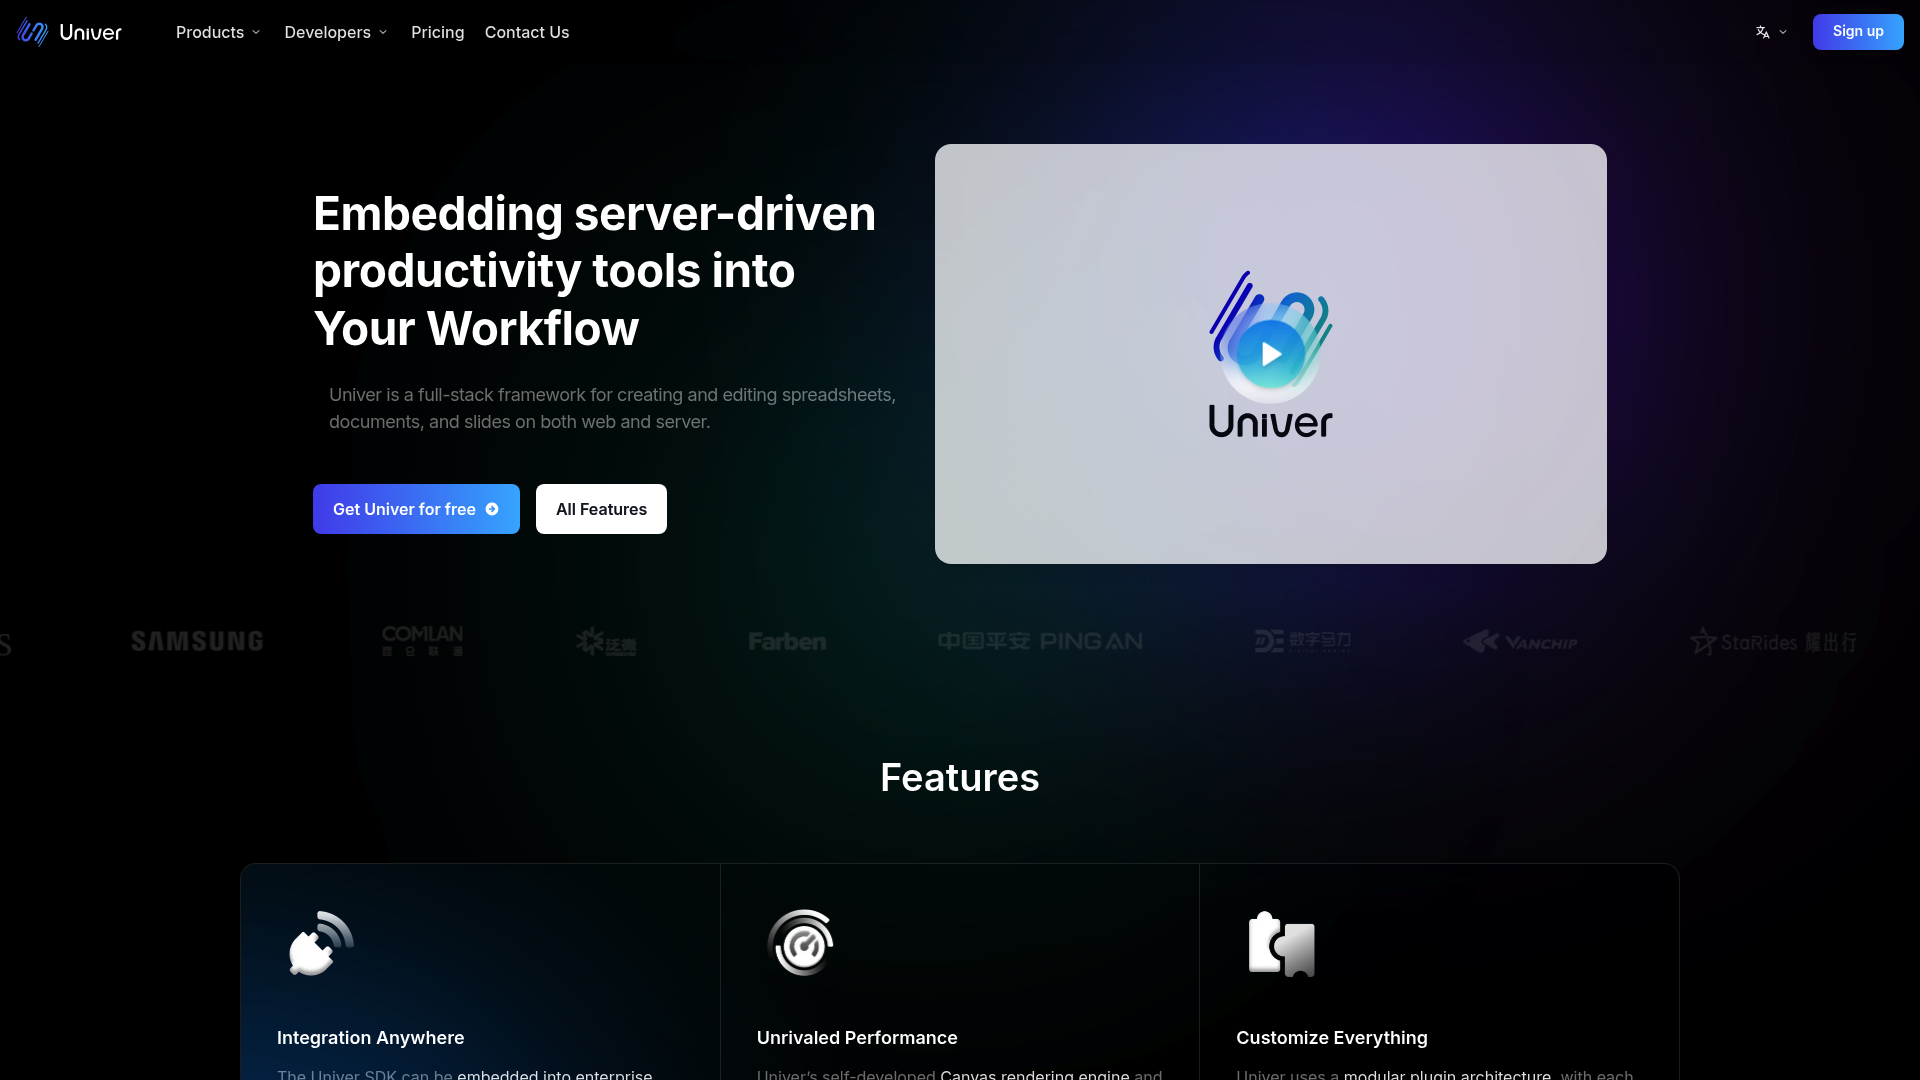Play the Univer intro video
The height and width of the screenshot is (1080, 1920).
1271,354
